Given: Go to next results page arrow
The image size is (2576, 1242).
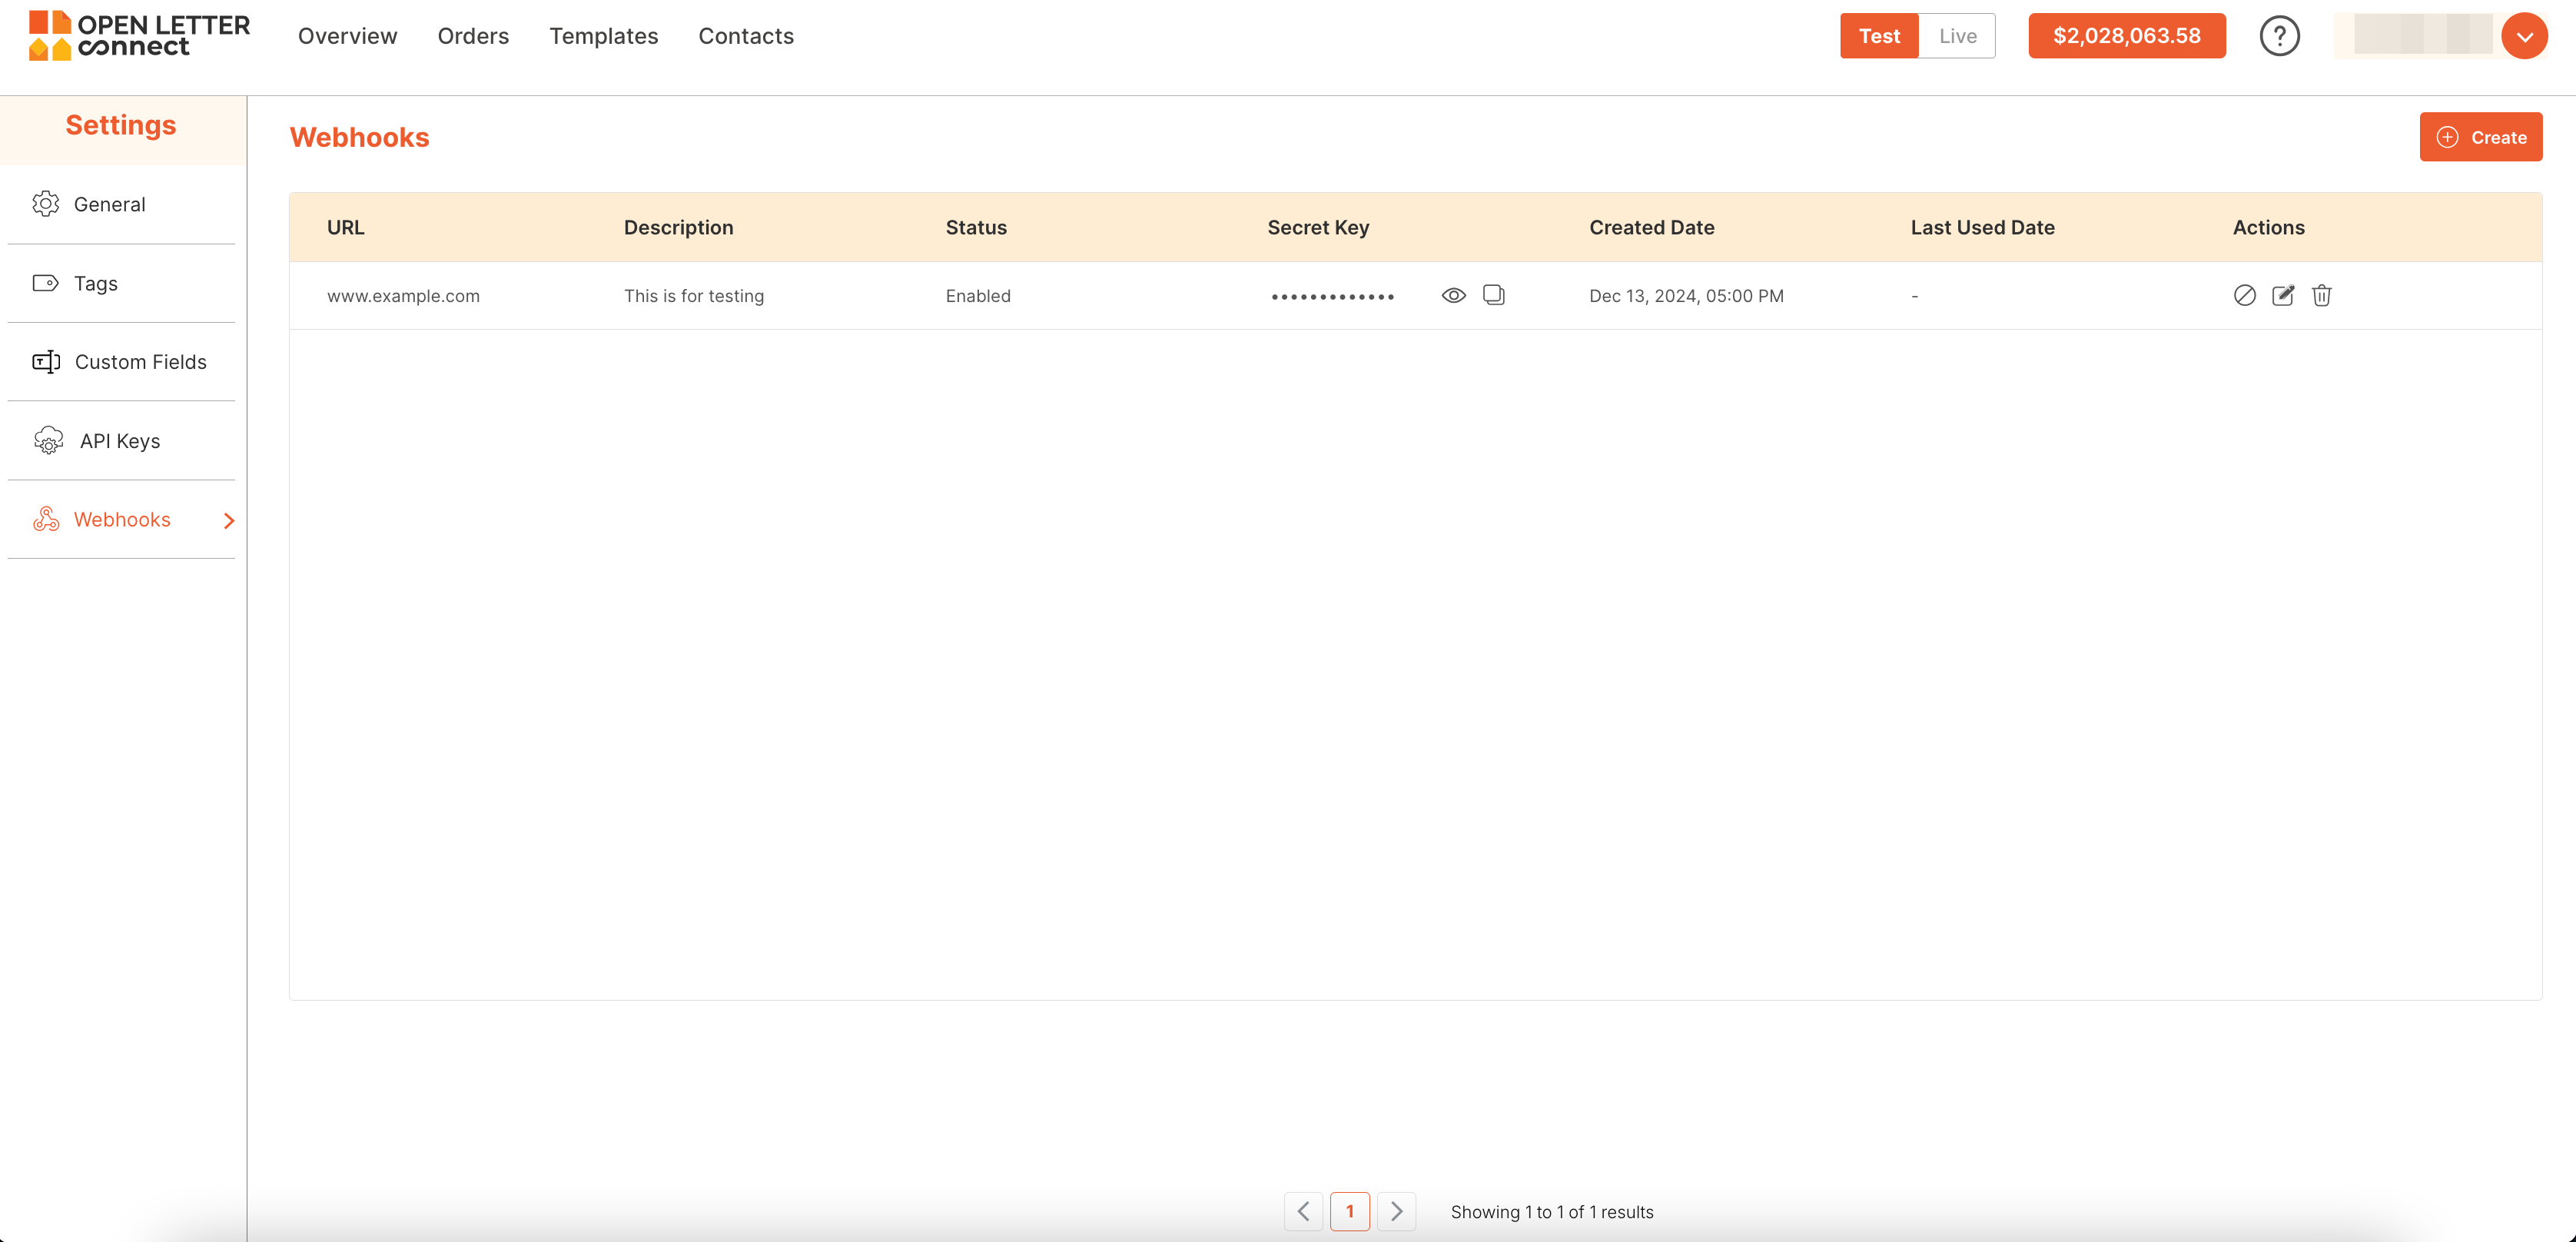Looking at the screenshot, I should click(x=1396, y=1211).
